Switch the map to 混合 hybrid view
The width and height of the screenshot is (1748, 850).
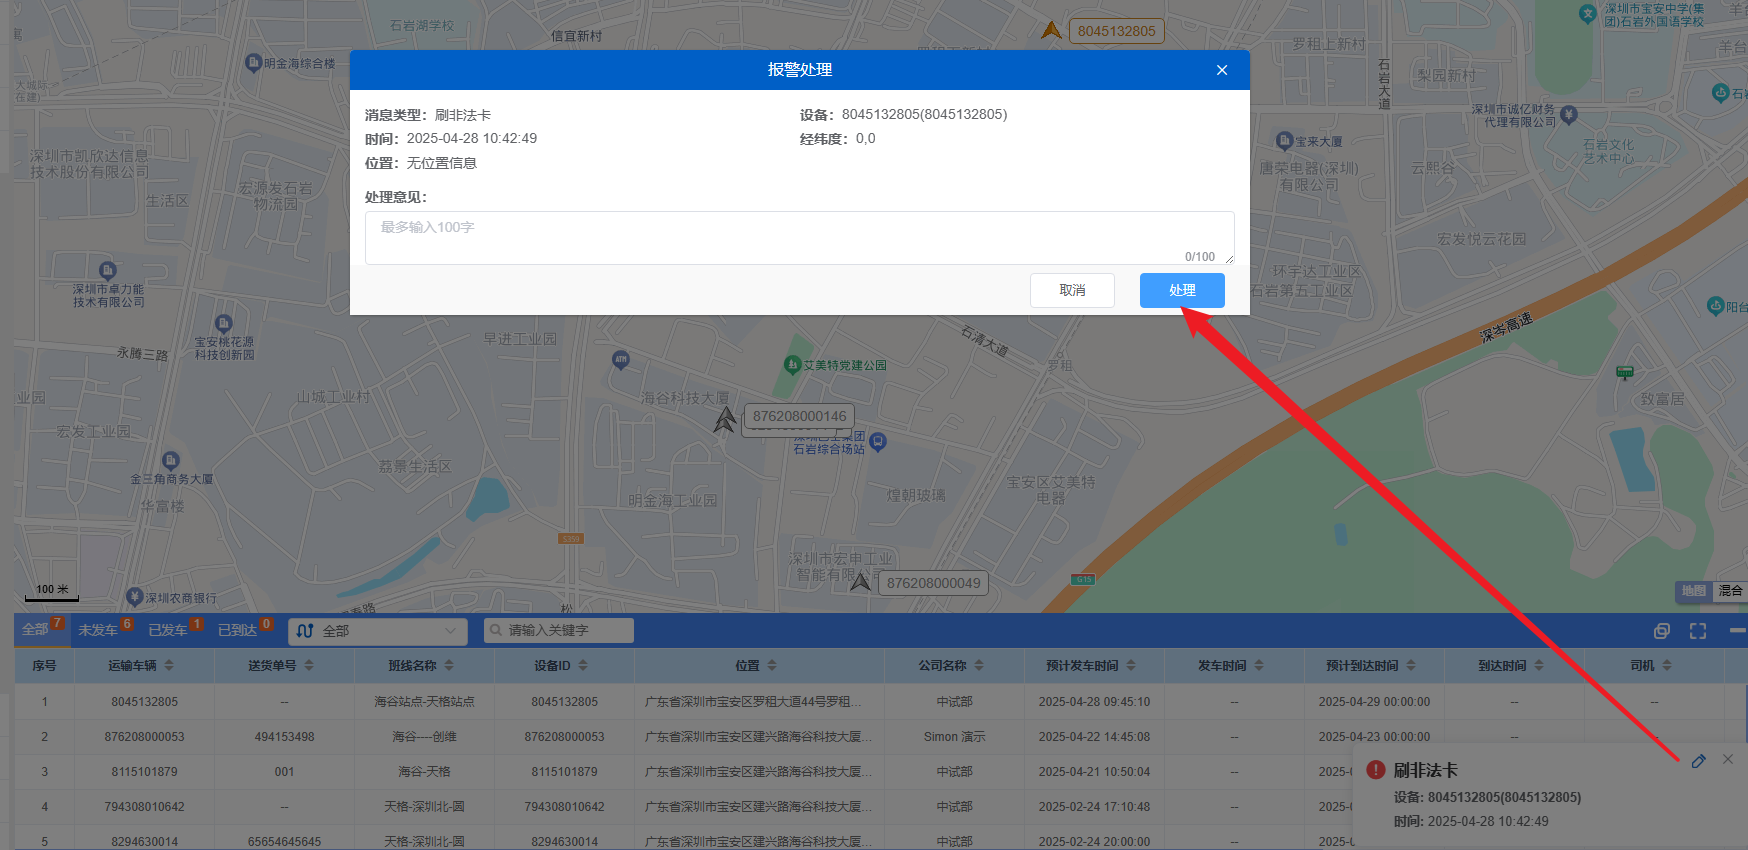1730,591
